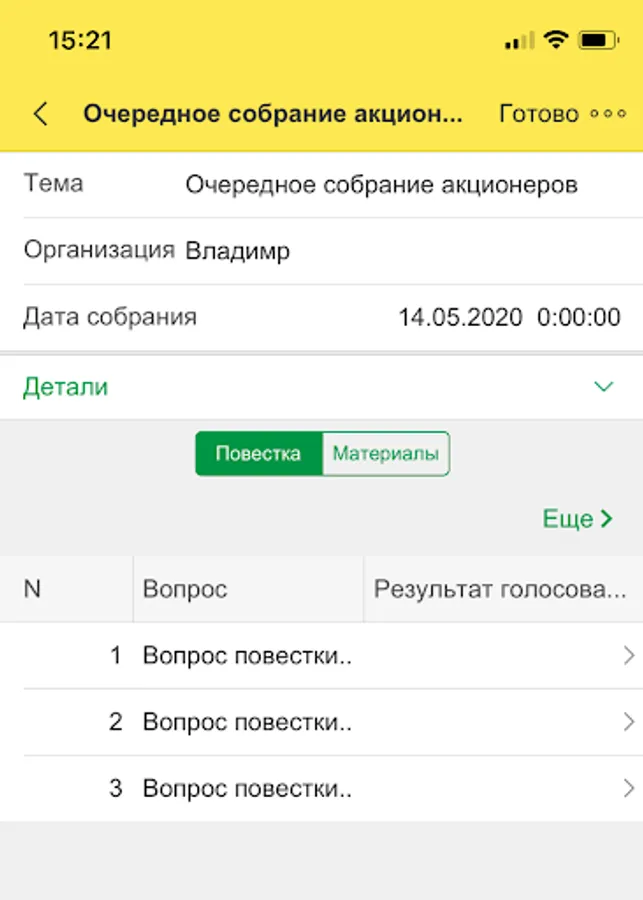Toggle the Детали section header
The height and width of the screenshot is (900, 643).
(66, 387)
